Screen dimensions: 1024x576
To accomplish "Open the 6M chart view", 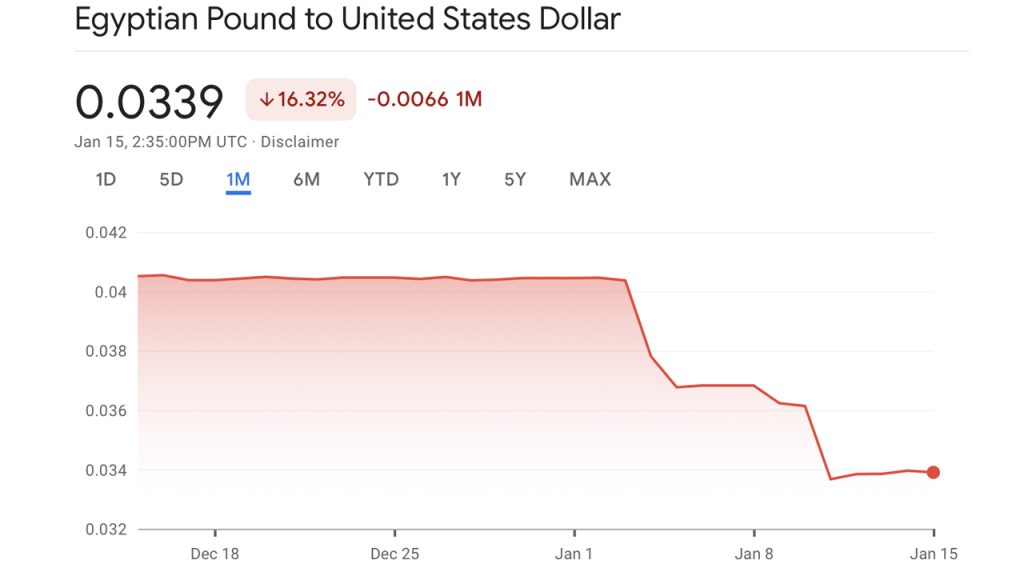I will click(307, 180).
